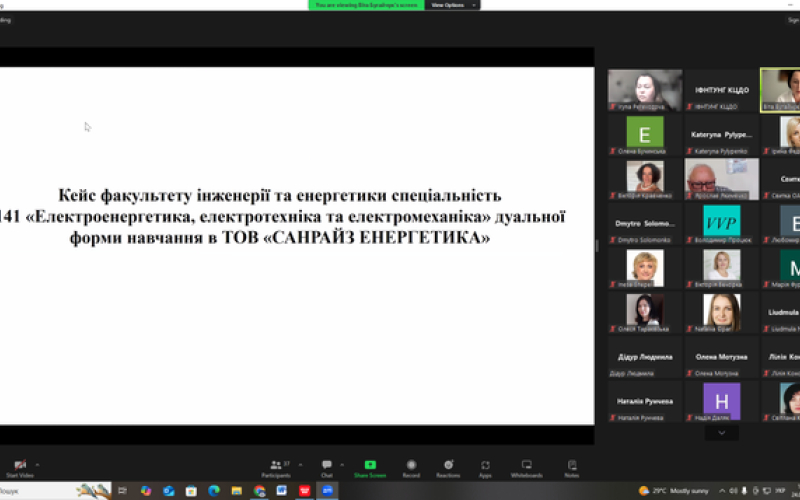Viewport: 800px width, 500px height.
Task: Open Task View from the taskbar
Action: pyautogui.click(x=122, y=491)
